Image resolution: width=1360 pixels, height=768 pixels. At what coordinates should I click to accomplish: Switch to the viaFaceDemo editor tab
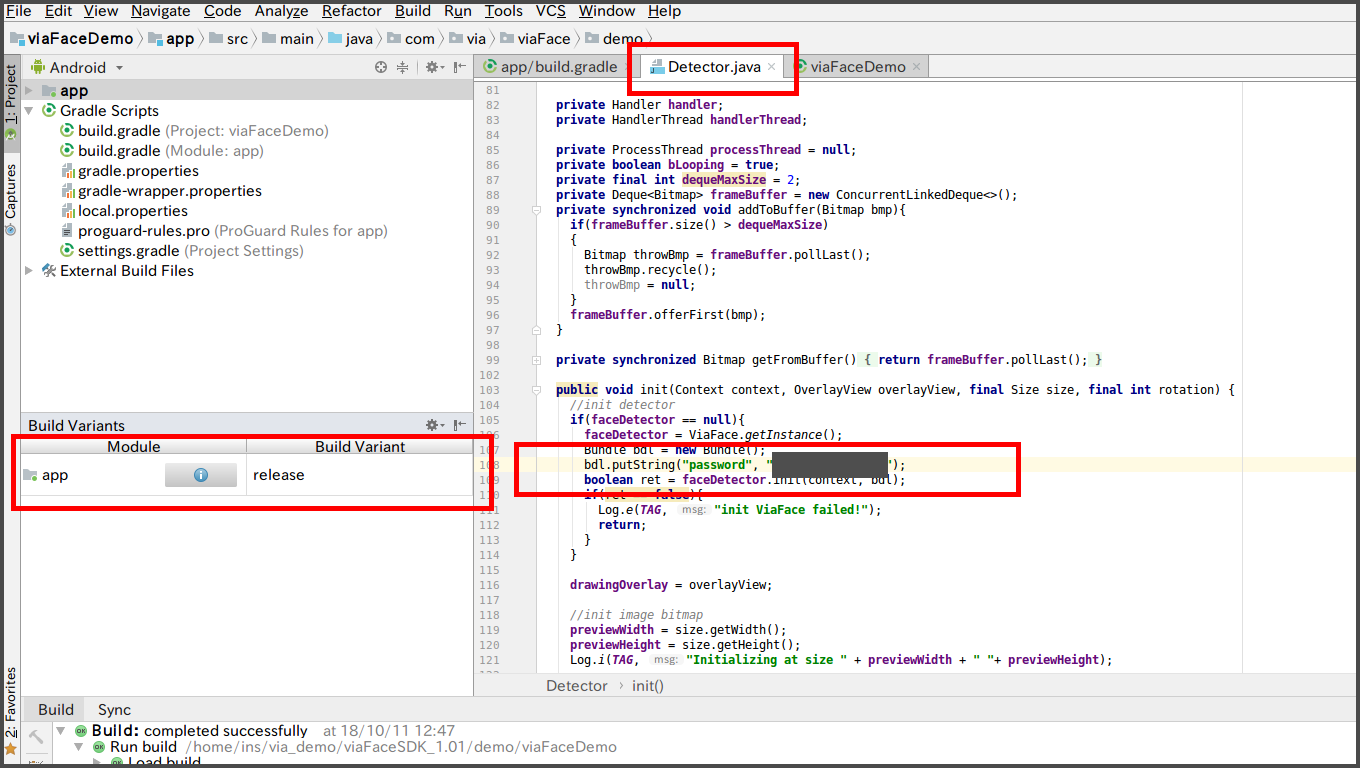point(858,67)
